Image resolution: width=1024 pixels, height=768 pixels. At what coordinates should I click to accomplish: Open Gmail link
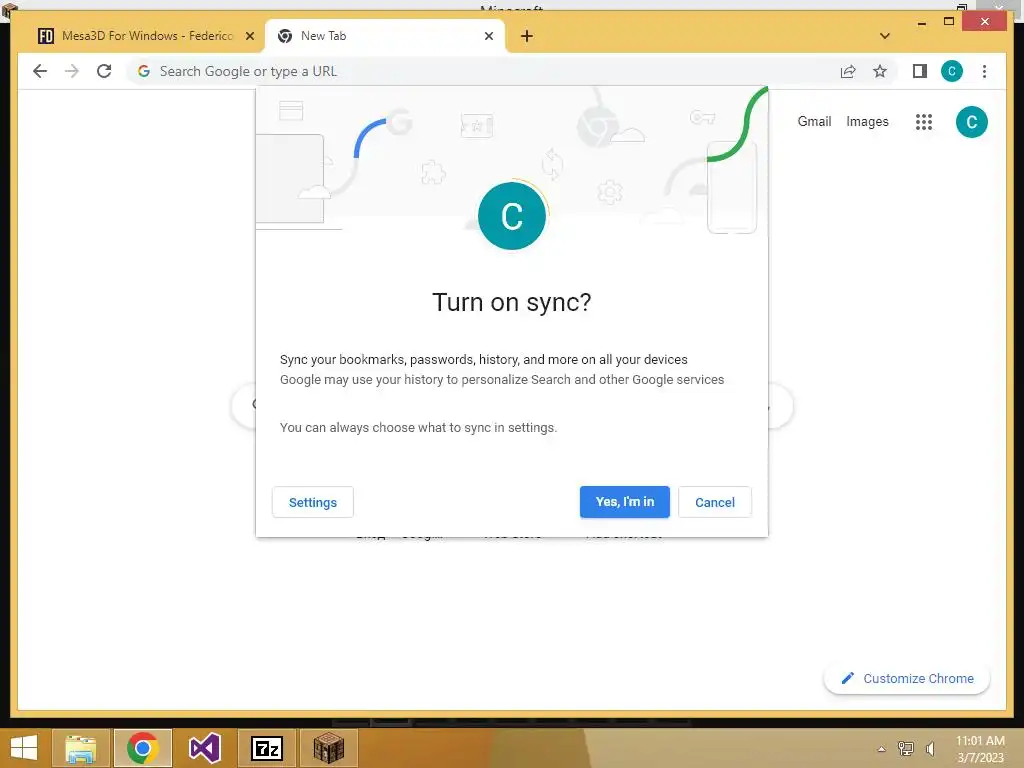(x=814, y=121)
